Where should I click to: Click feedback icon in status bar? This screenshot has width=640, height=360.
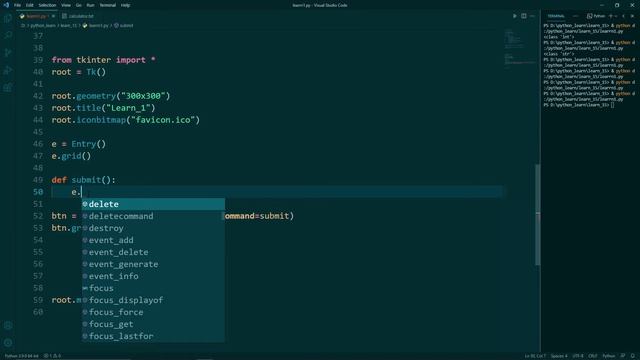coord(623,356)
